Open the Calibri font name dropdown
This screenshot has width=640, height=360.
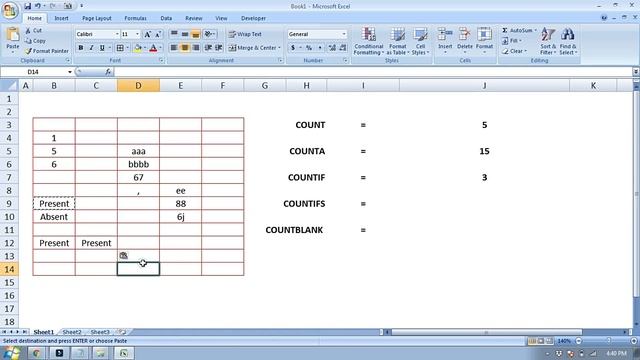pyautogui.click(x=117, y=34)
